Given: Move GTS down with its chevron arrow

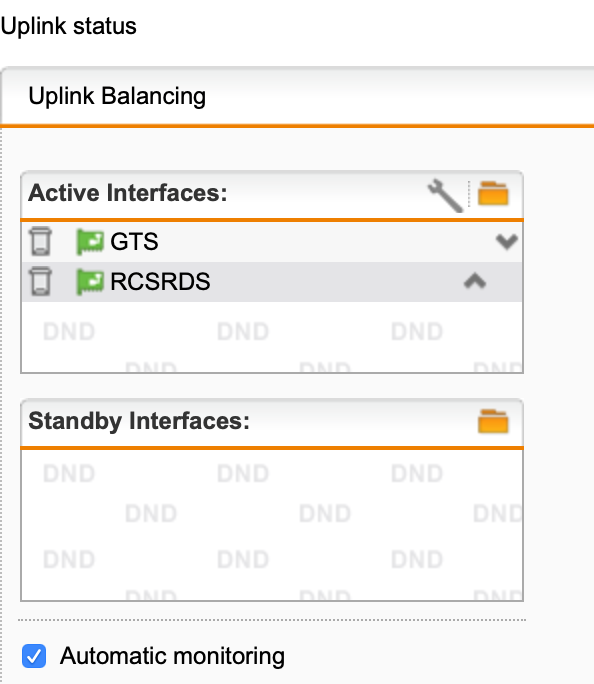Looking at the screenshot, I should click(x=507, y=241).
